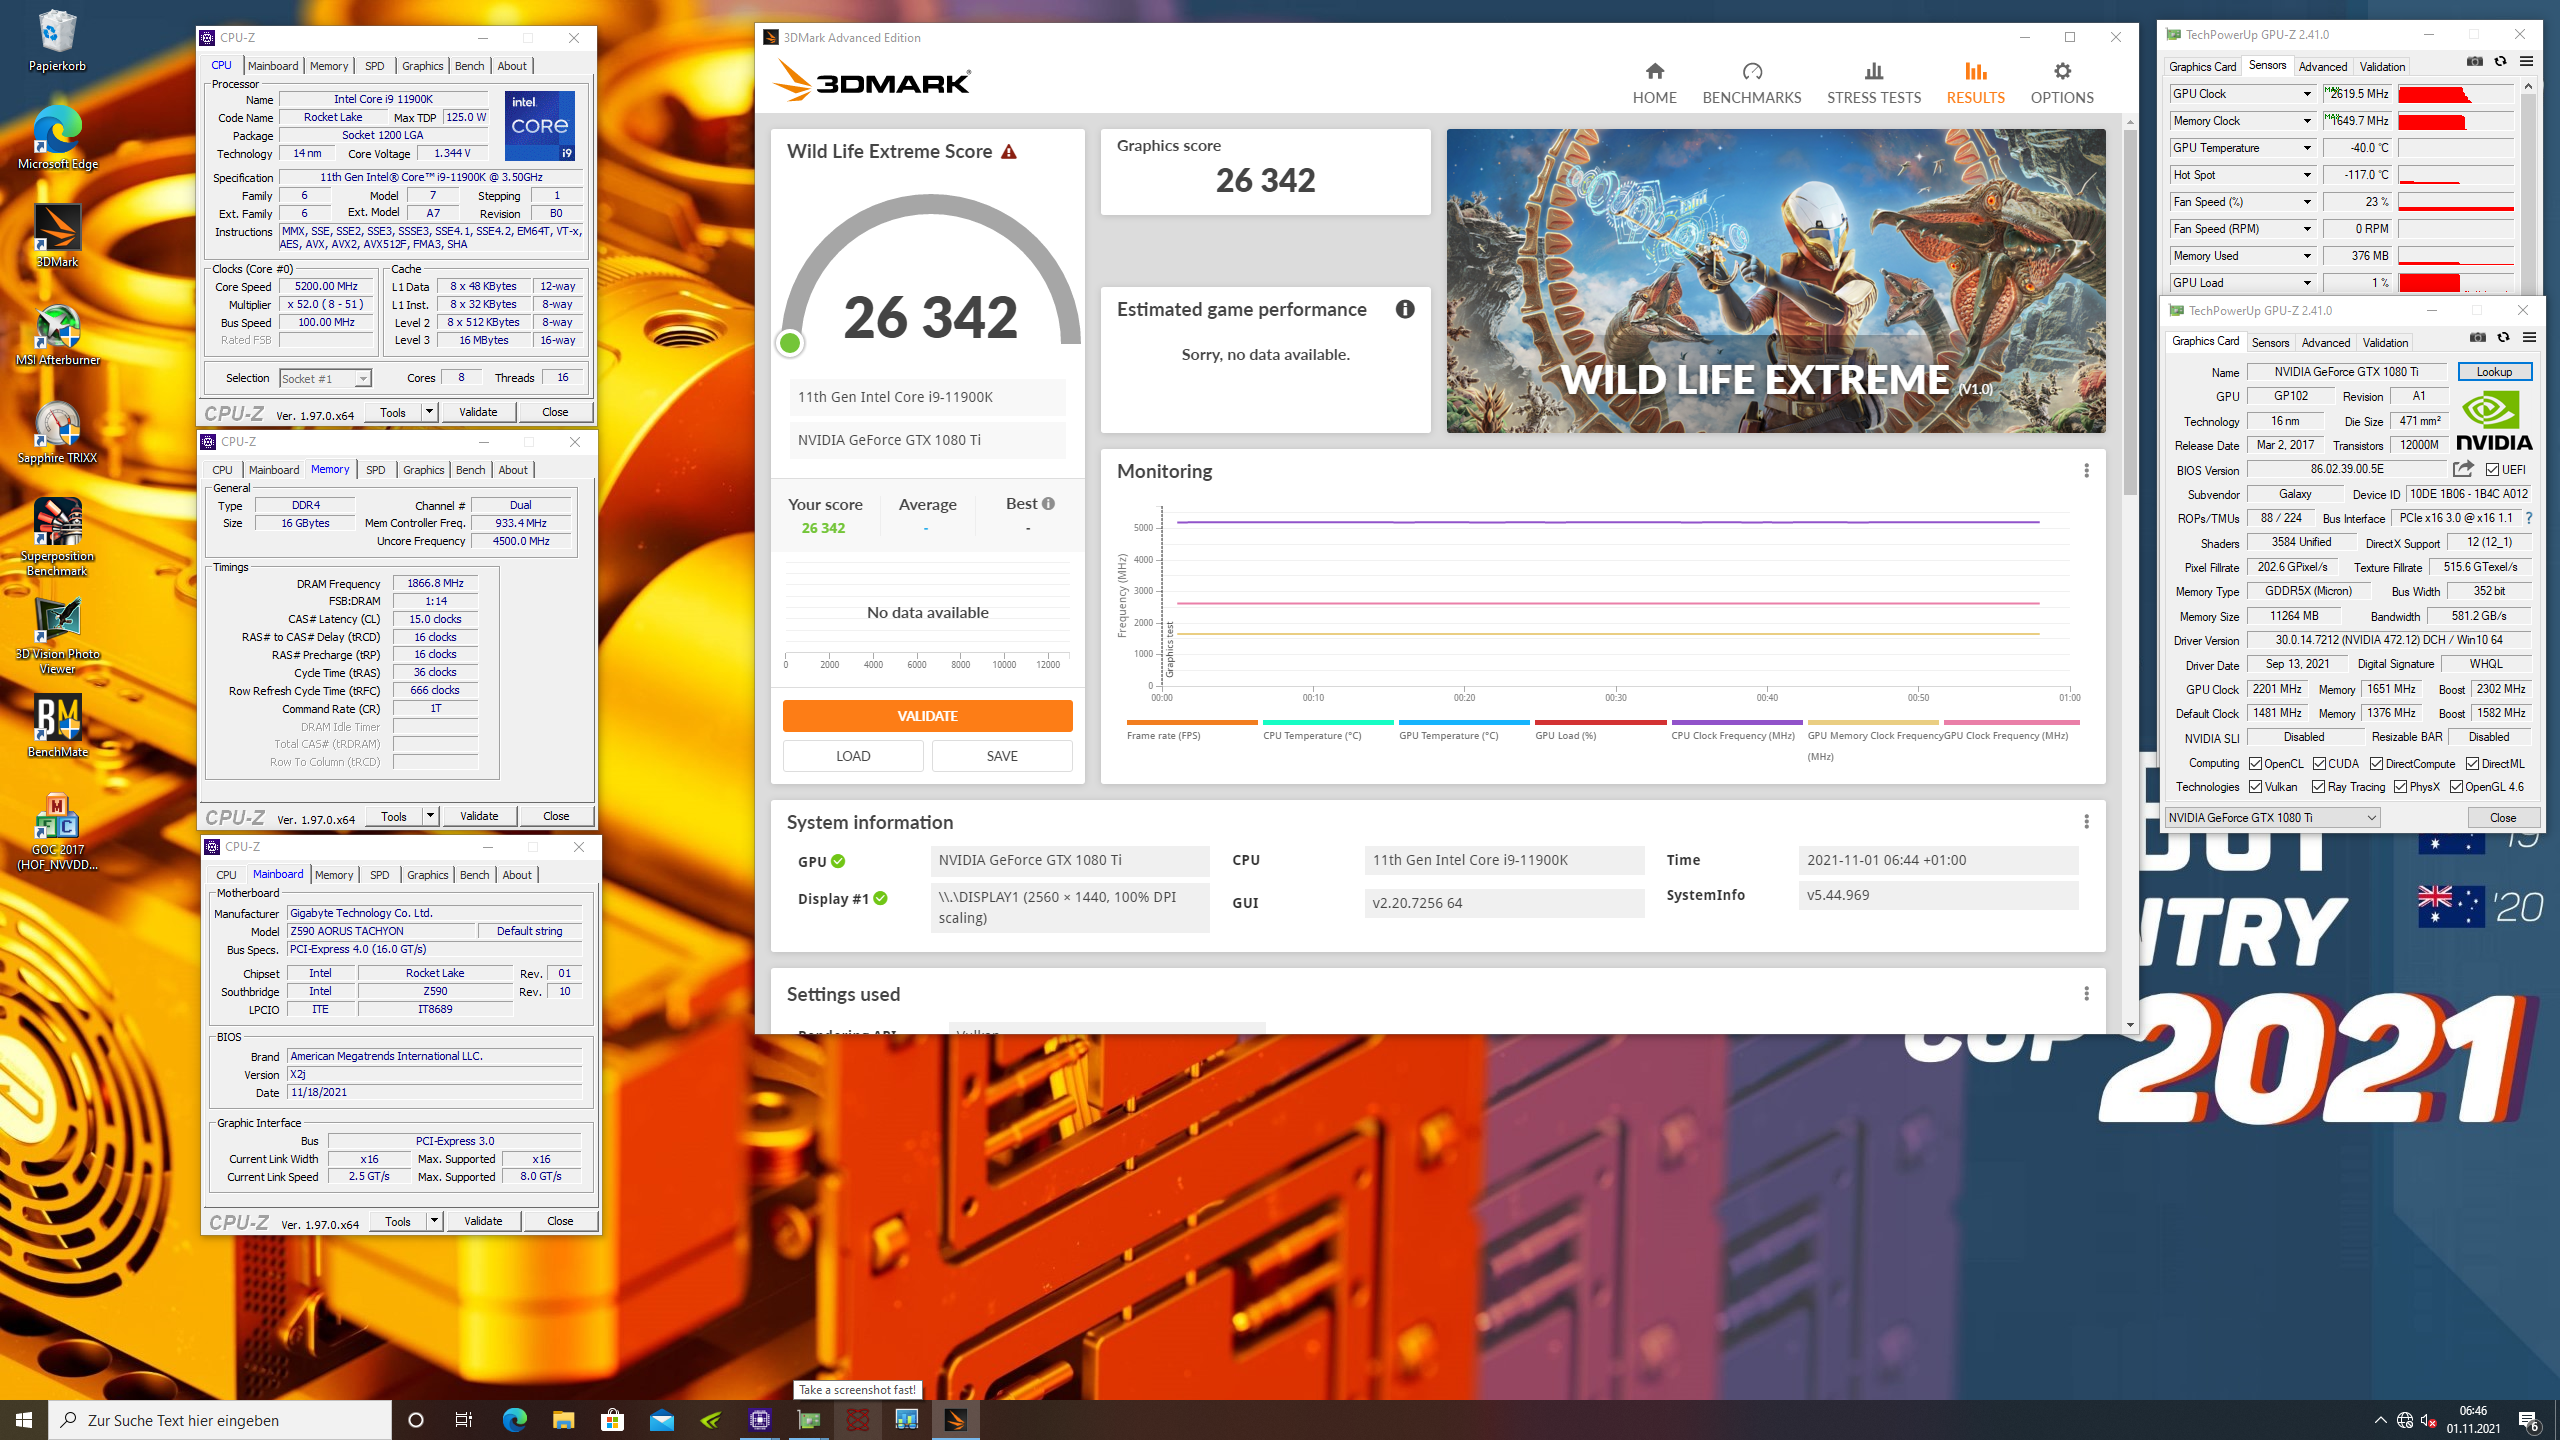Open the MSI Afterburner desktop icon

pos(57,336)
